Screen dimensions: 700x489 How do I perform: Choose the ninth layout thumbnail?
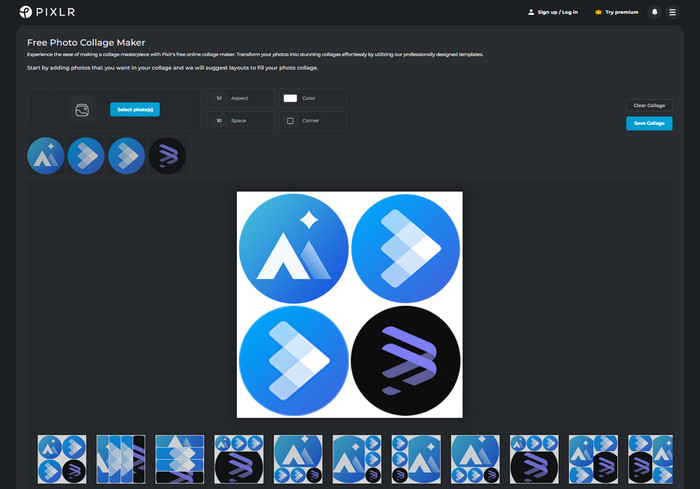(534, 460)
